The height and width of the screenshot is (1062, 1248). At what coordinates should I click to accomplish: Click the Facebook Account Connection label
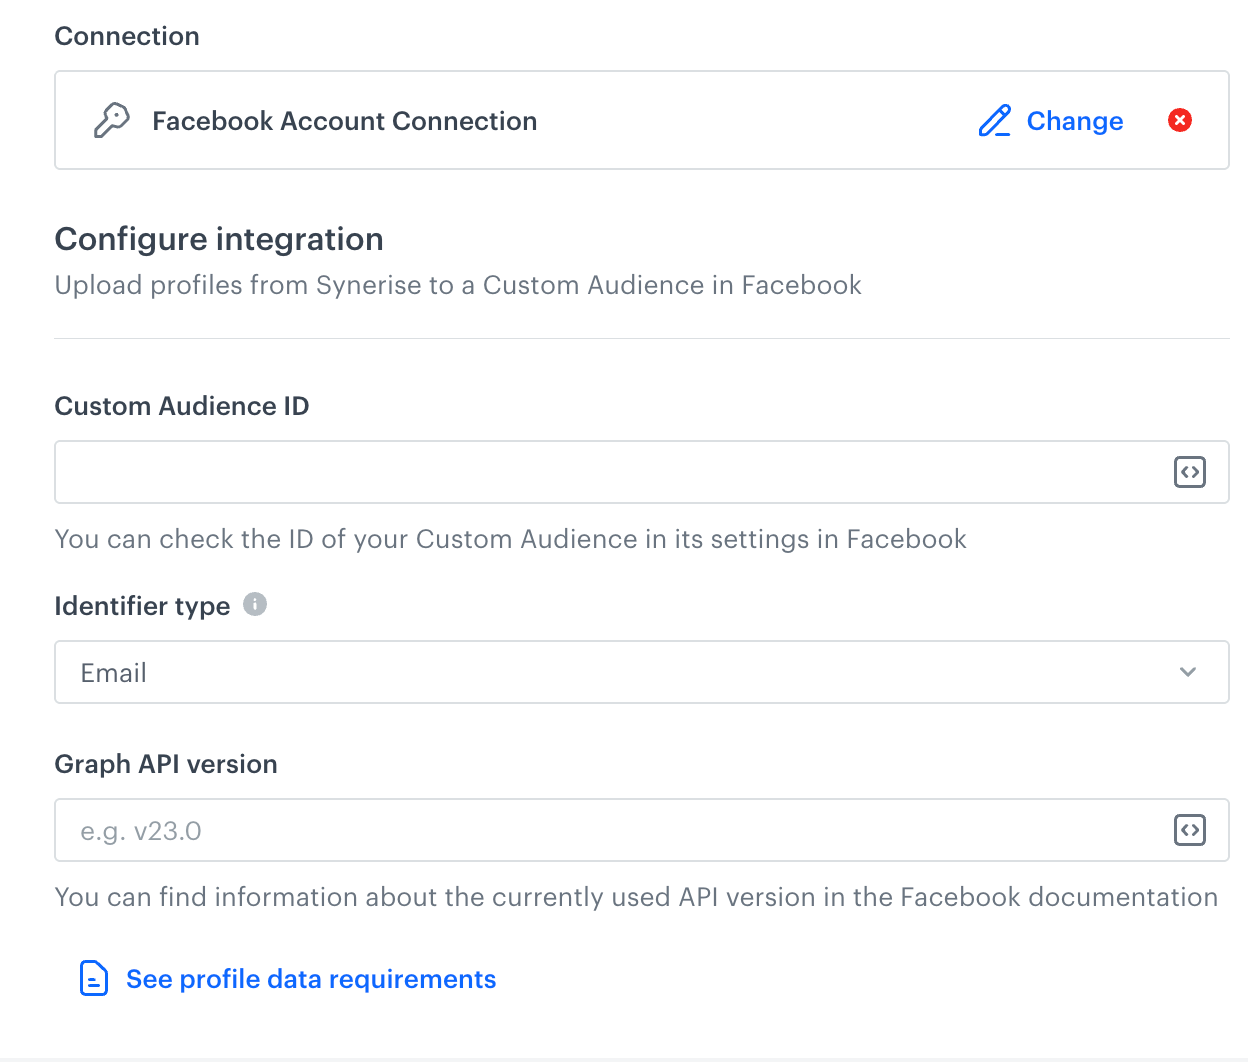click(x=344, y=121)
